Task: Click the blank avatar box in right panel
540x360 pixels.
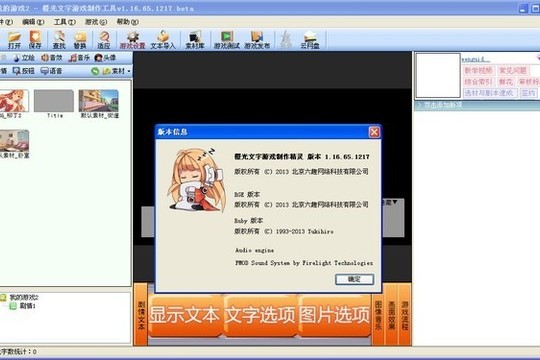Action: 438,75
